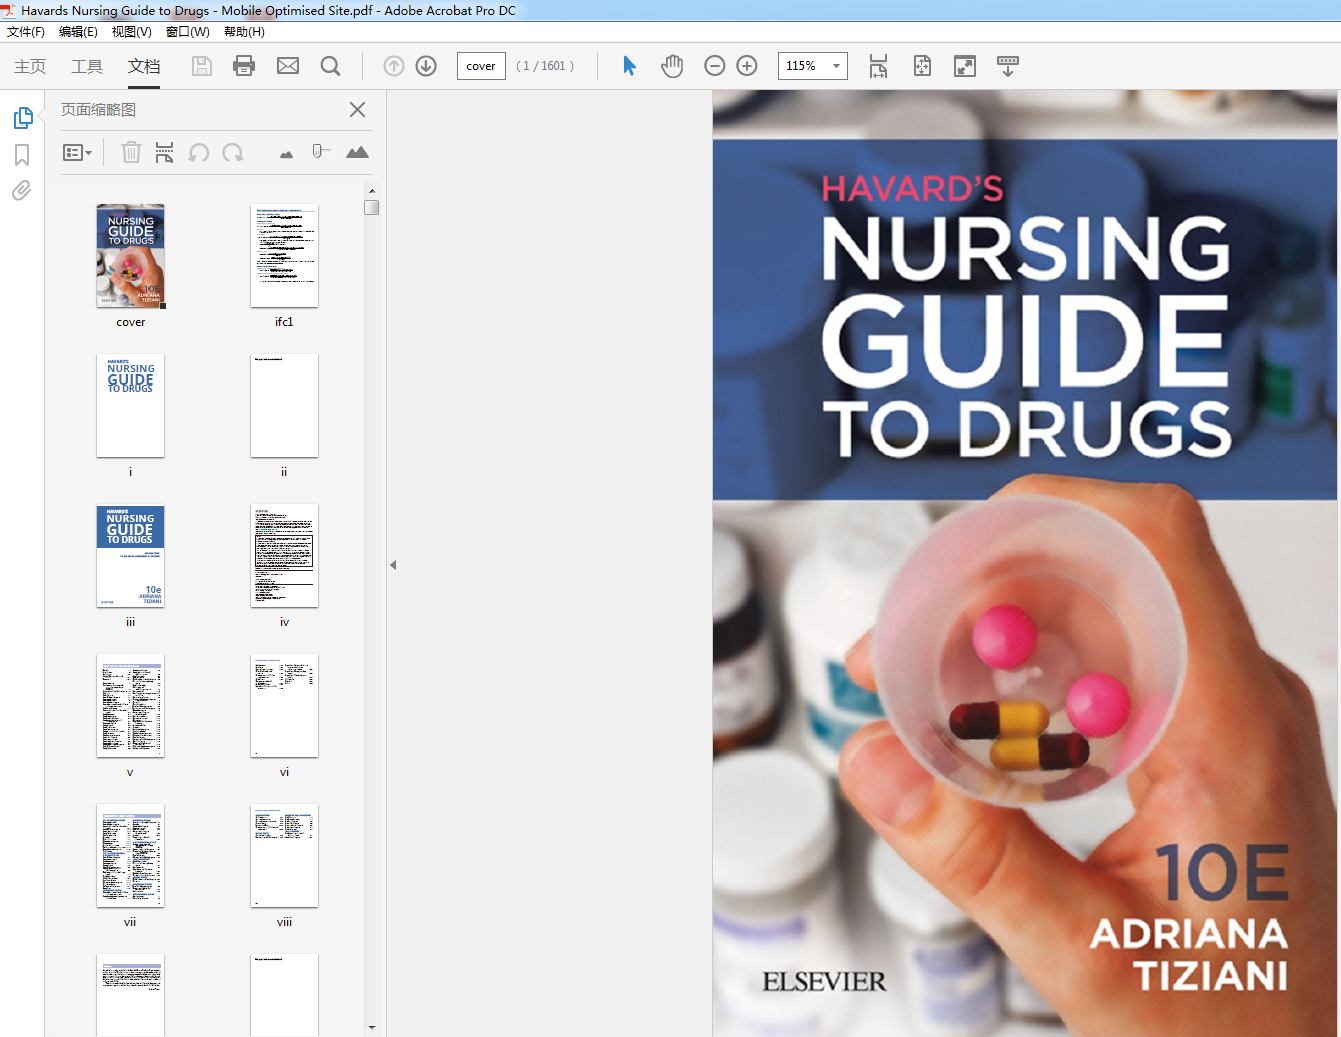1341x1037 pixels.
Task: Open the Find text magnifier
Action: click(x=330, y=66)
